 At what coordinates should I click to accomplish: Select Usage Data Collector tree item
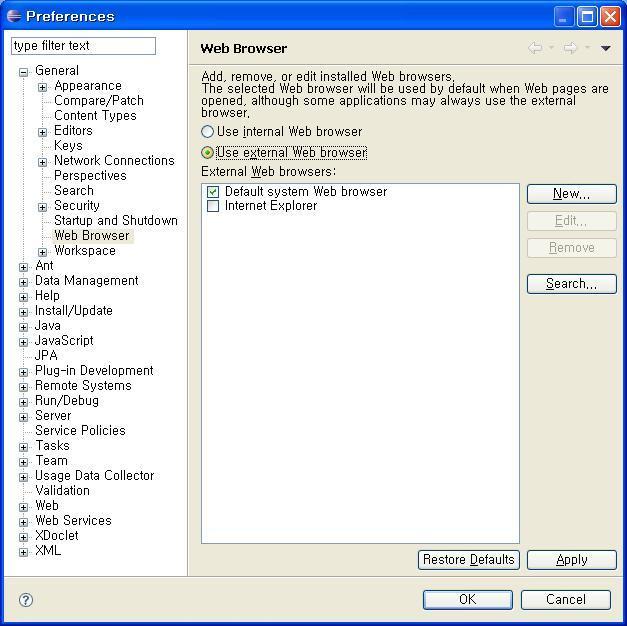point(95,476)
